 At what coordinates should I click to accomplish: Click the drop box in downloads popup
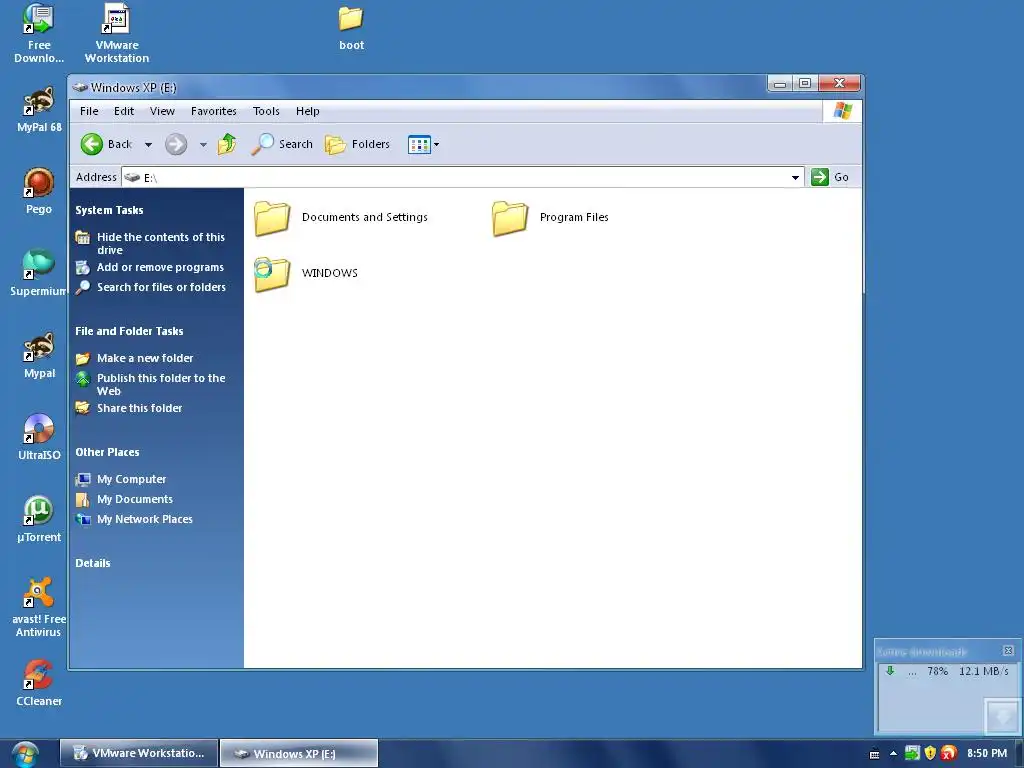pos(1002,716)
